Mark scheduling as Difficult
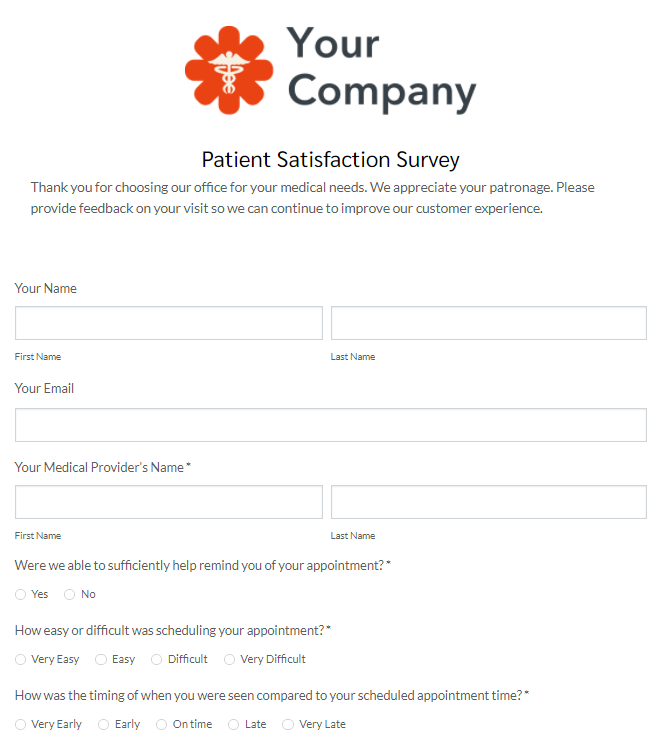The image size is (663, 745). click(156, 659)
